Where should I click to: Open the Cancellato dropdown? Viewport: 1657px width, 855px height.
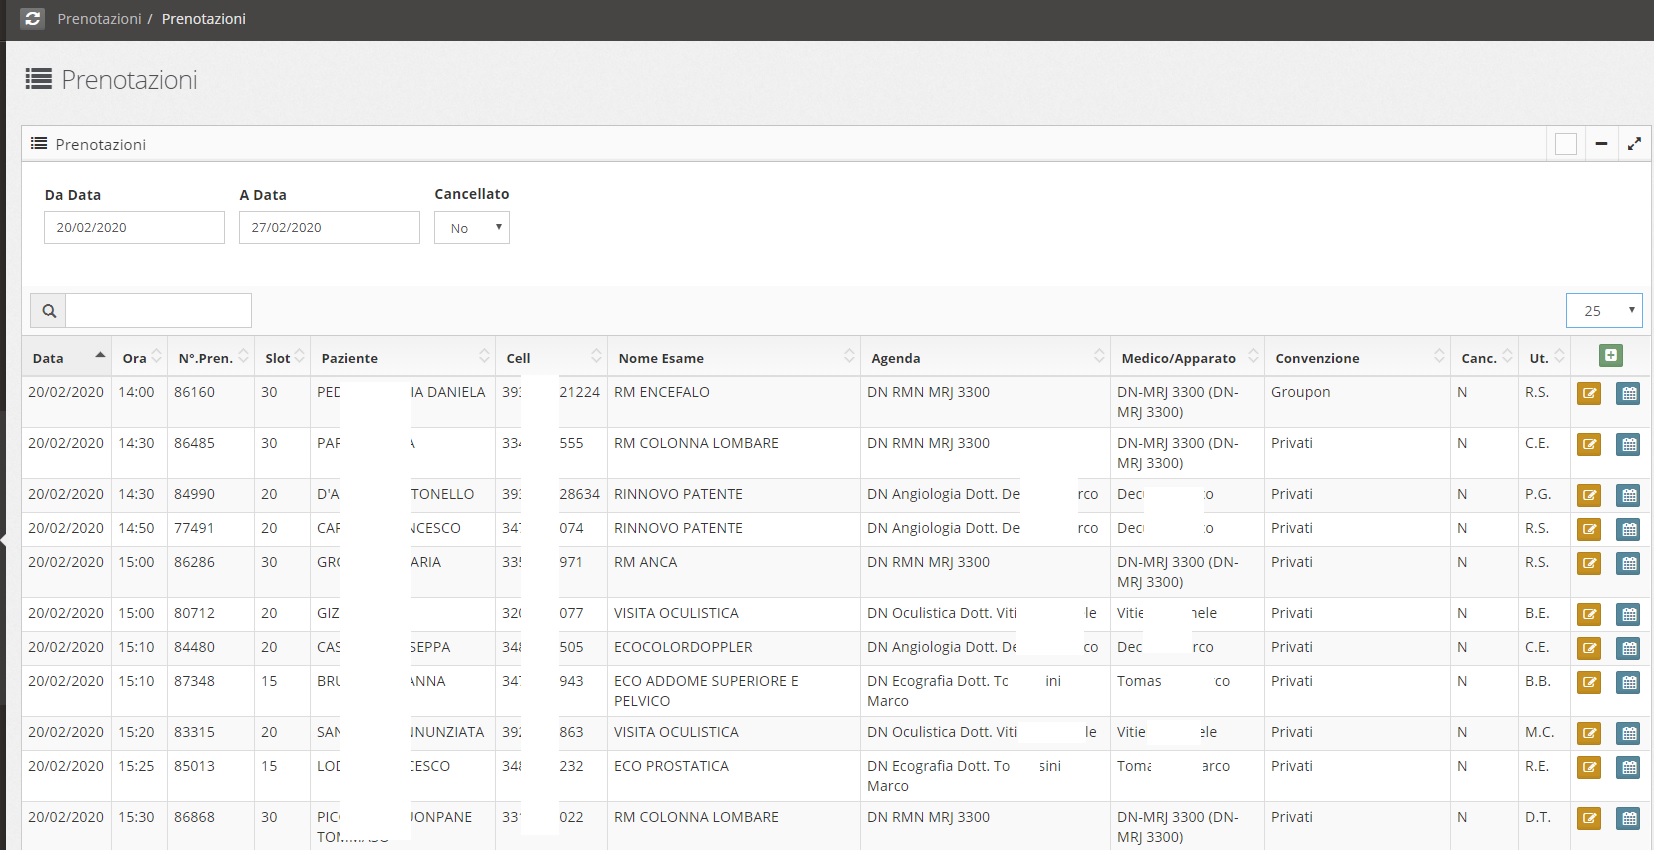coord(472,228)
